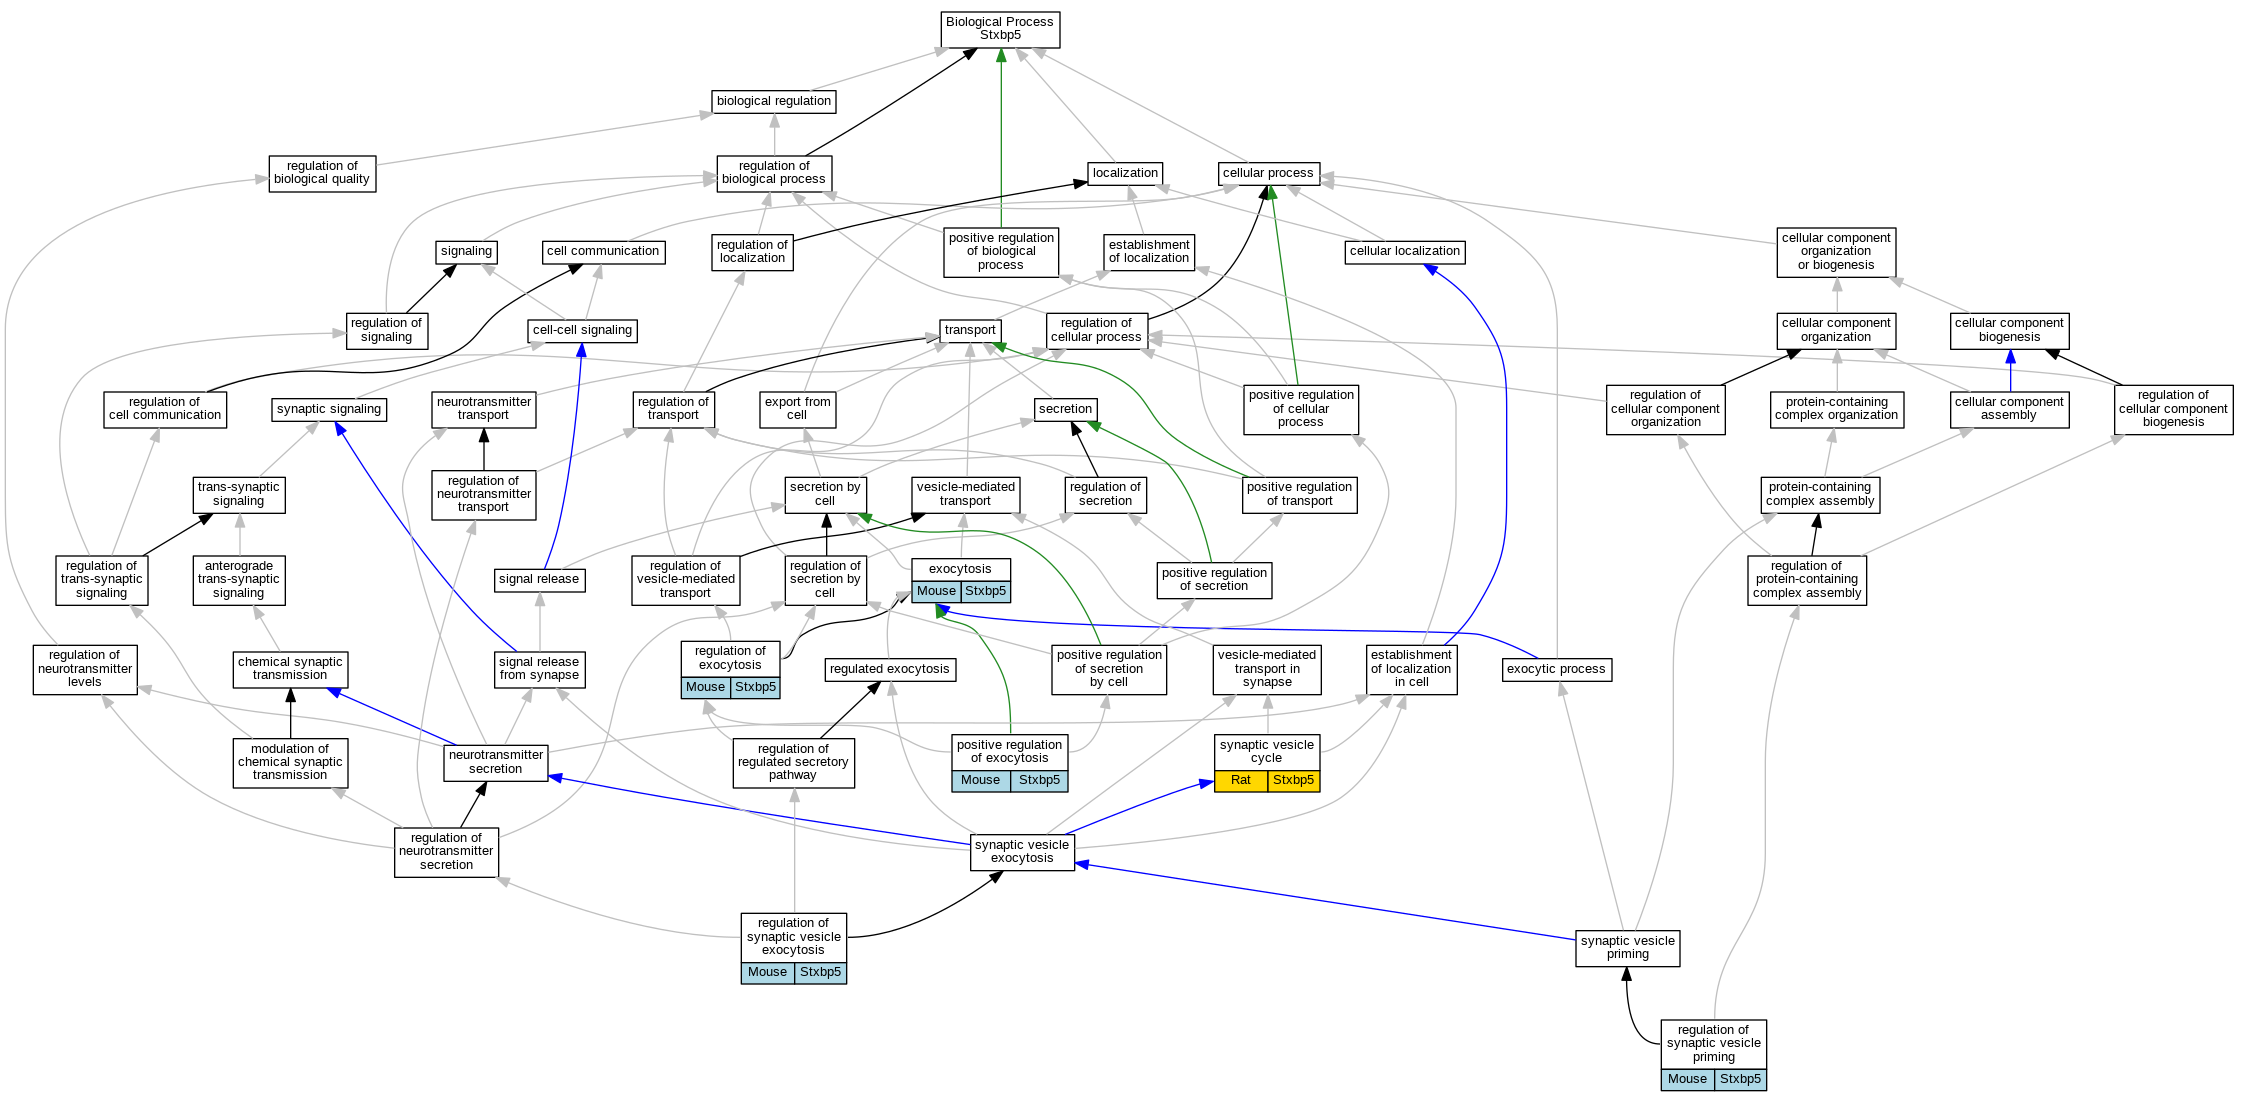Click the Stxbp5 cell under synaptic vesicle cycle

point(1293,781)
